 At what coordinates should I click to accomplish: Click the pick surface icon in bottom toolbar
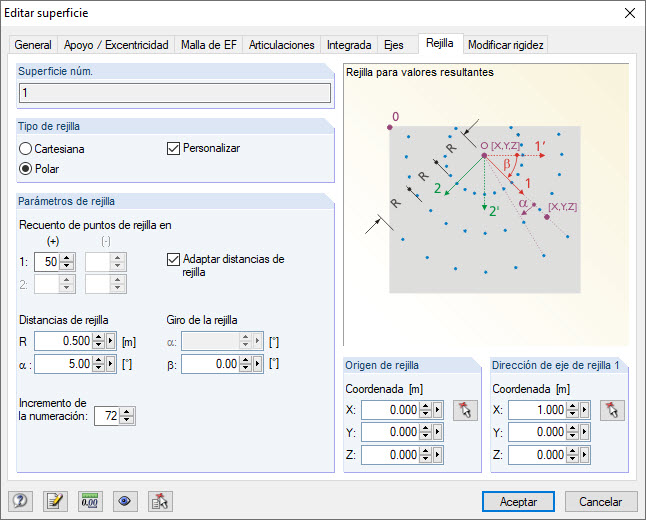[160, 501]
